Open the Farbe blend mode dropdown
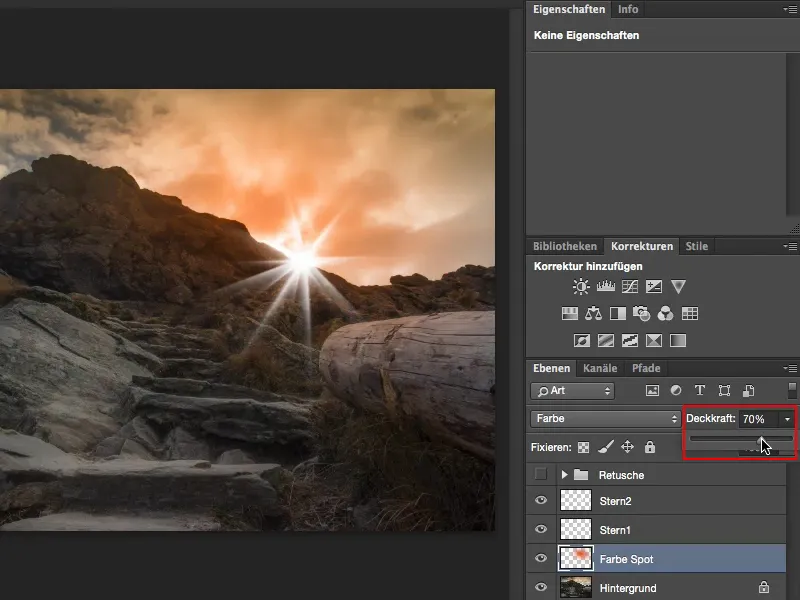The image size is (800, 600). click(x=604, y=418)
